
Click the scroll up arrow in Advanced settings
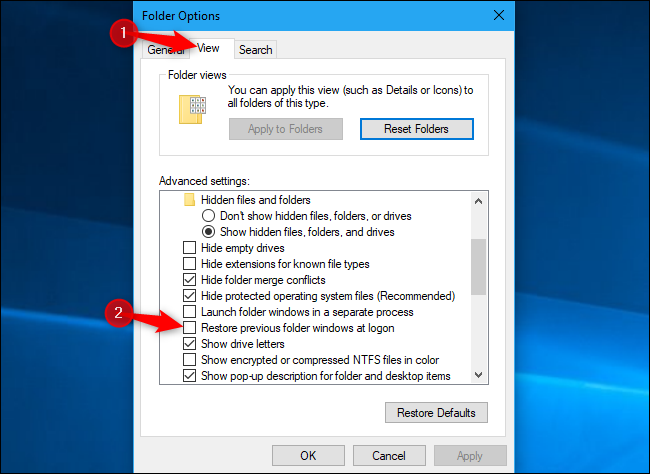[x=478, y=201]
